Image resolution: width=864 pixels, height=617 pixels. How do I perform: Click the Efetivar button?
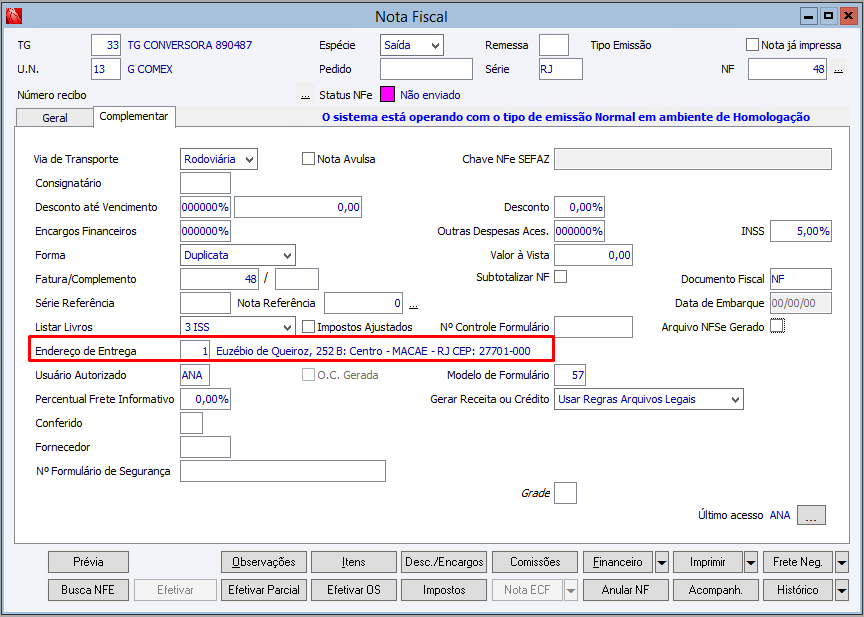pyautogui.click(x=175, y=590)
